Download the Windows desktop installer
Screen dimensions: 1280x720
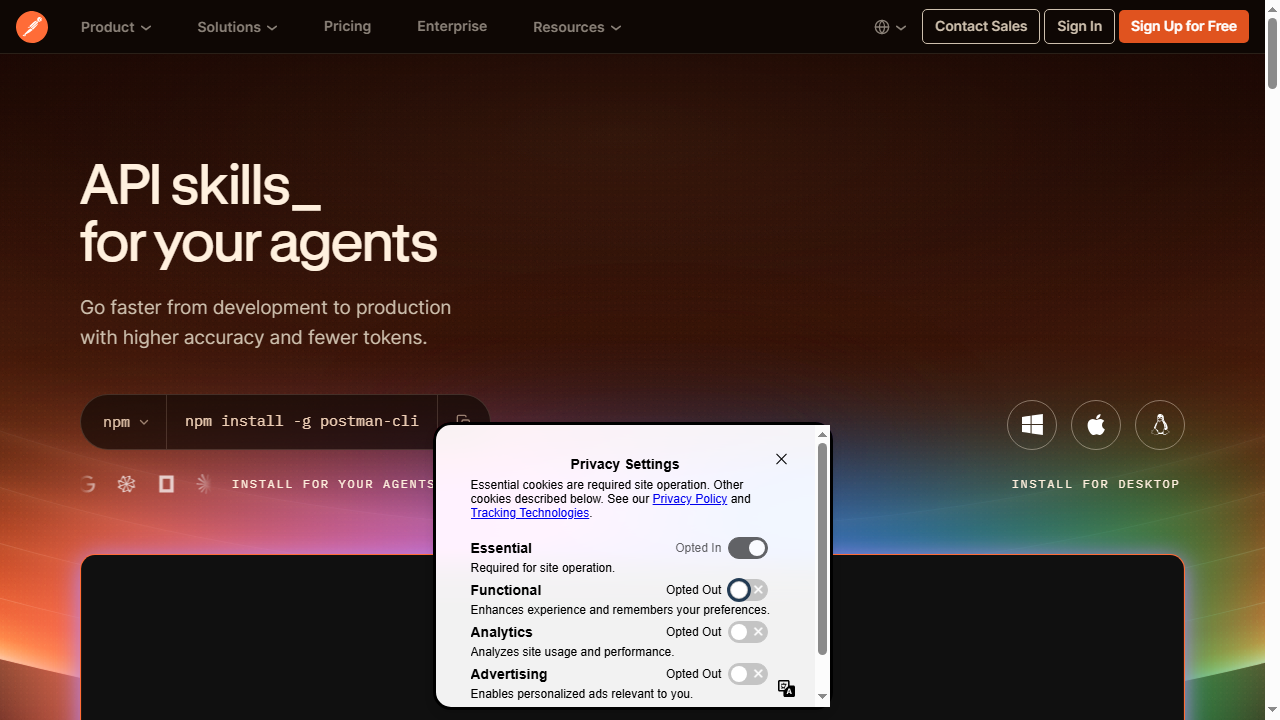pyautogui.click(x=1032, y=425)
